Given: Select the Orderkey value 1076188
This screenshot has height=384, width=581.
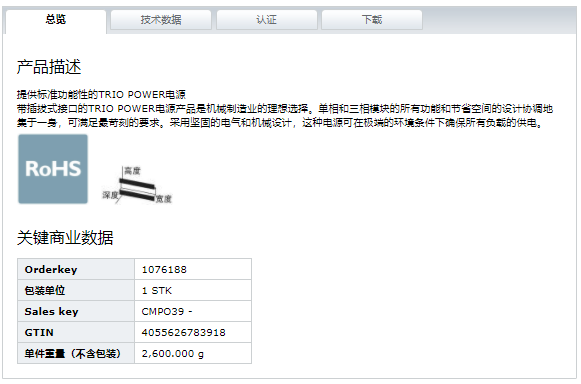Looking at the screenshot, I should (164, 269).
